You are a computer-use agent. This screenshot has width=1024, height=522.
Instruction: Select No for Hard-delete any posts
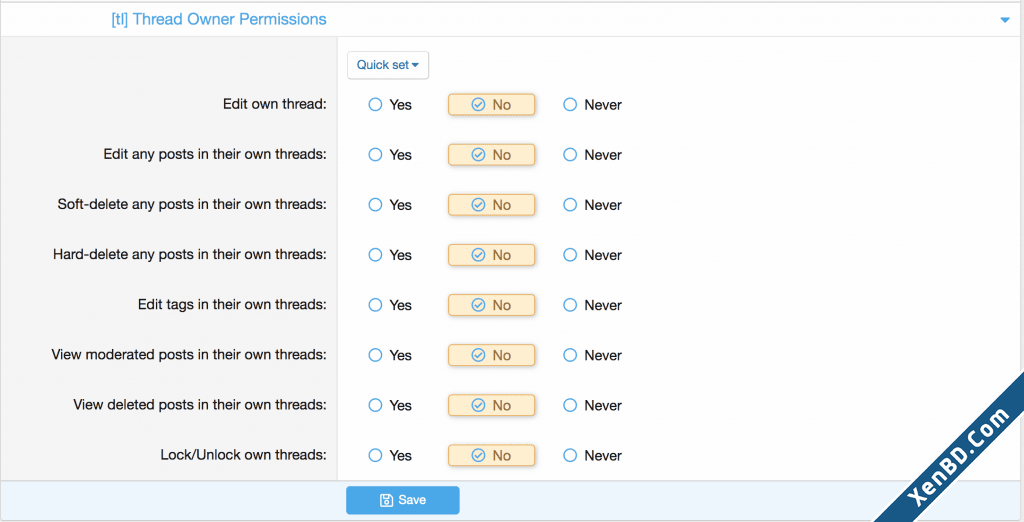coord(491,255)
